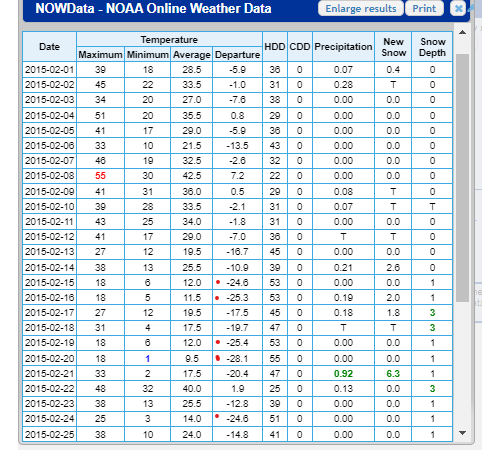Click the blue 1 minimum temperature value
This screenshot has height=456, width=482.
coord(148,359)
